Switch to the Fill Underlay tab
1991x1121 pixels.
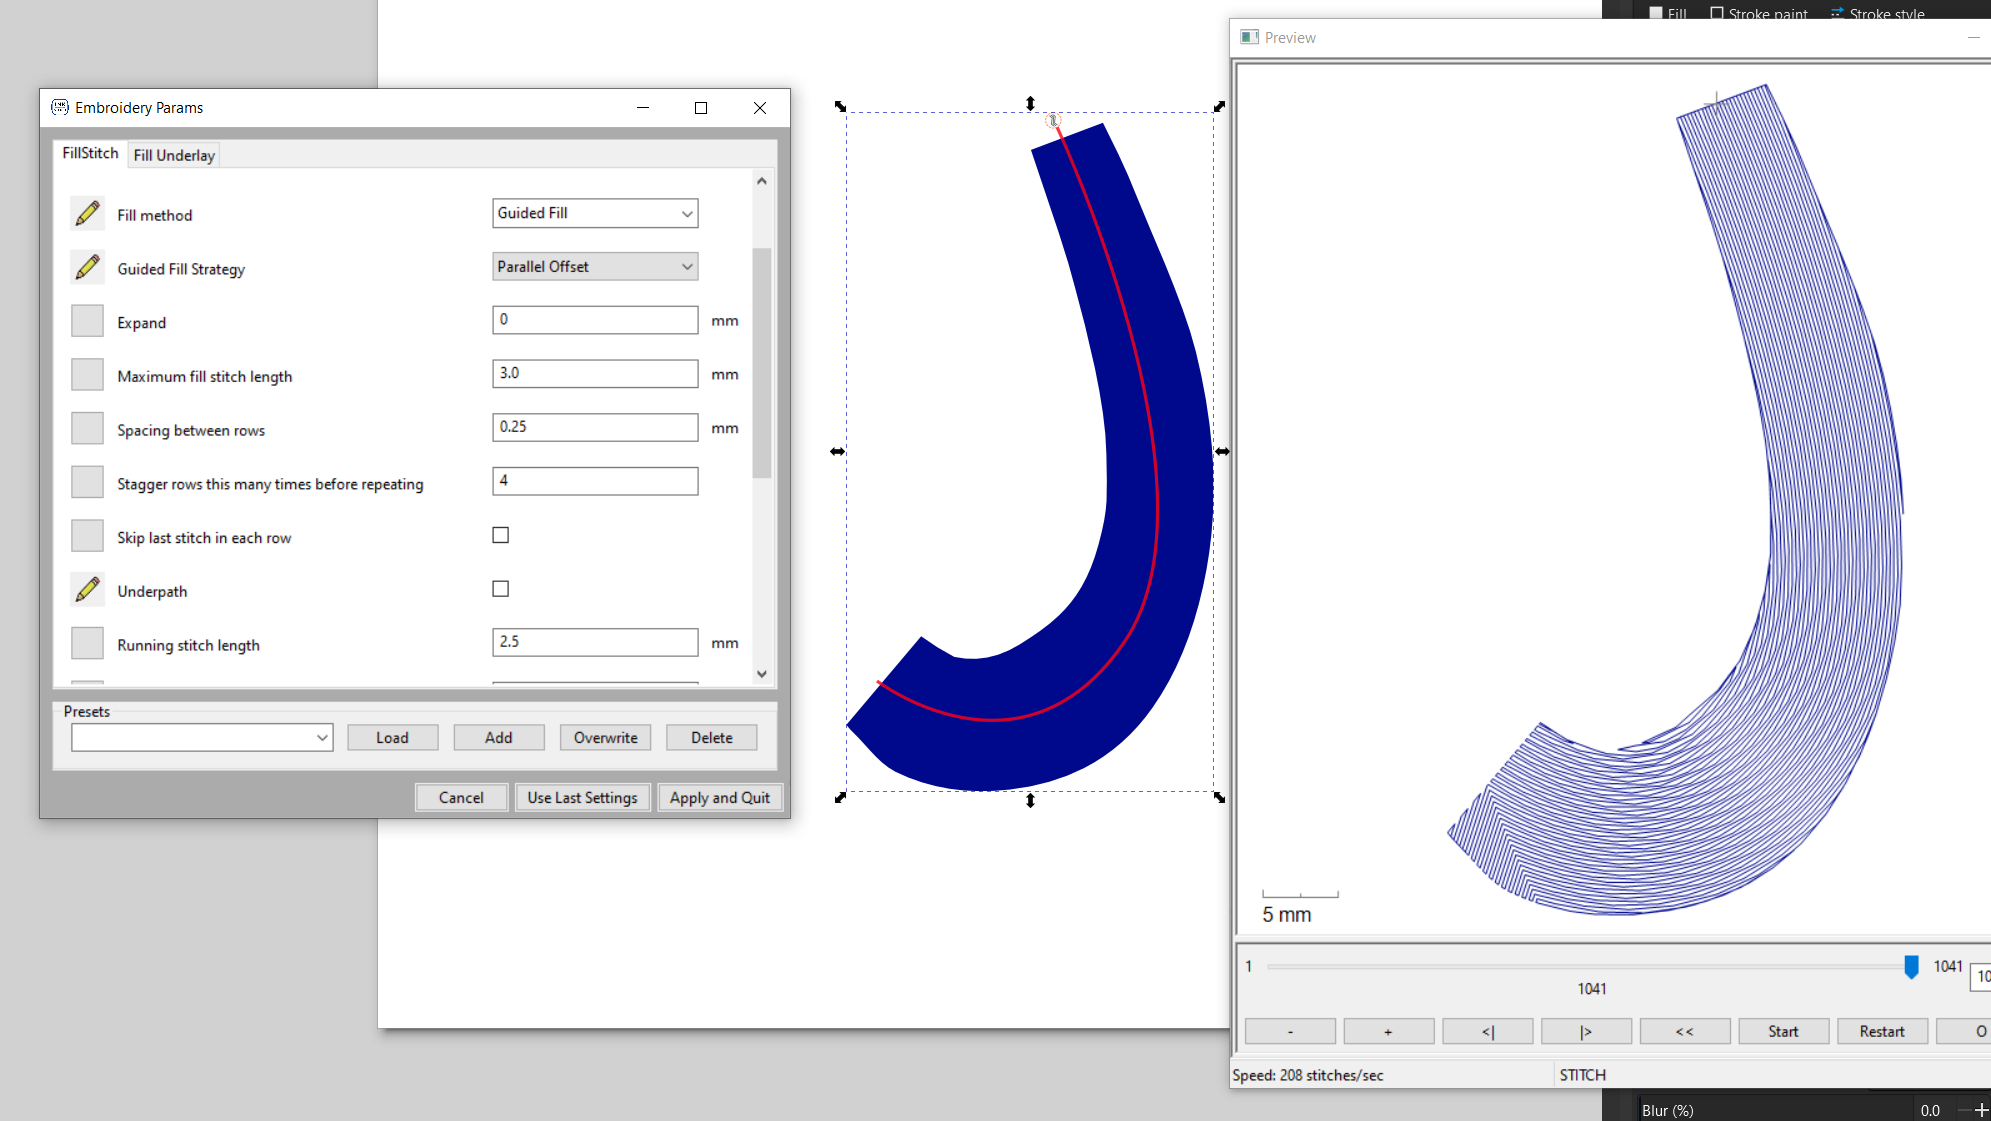(174, 155)
